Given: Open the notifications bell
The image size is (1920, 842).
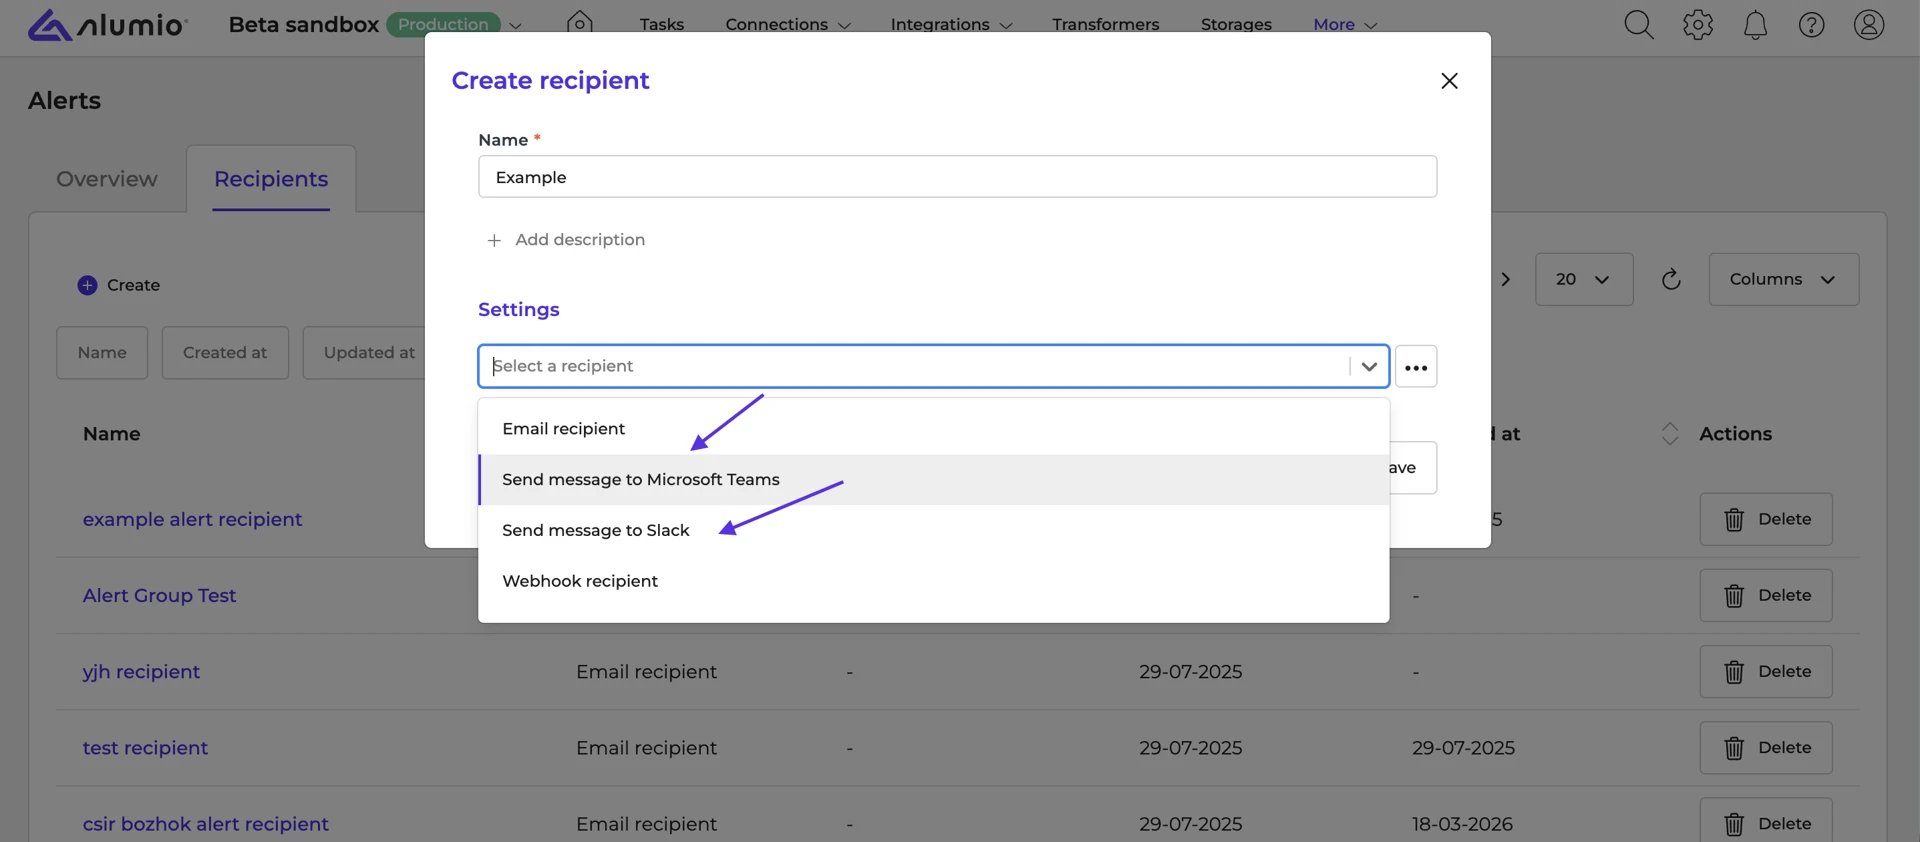Looking at the screenshot, I should [x=1755, y=24].
